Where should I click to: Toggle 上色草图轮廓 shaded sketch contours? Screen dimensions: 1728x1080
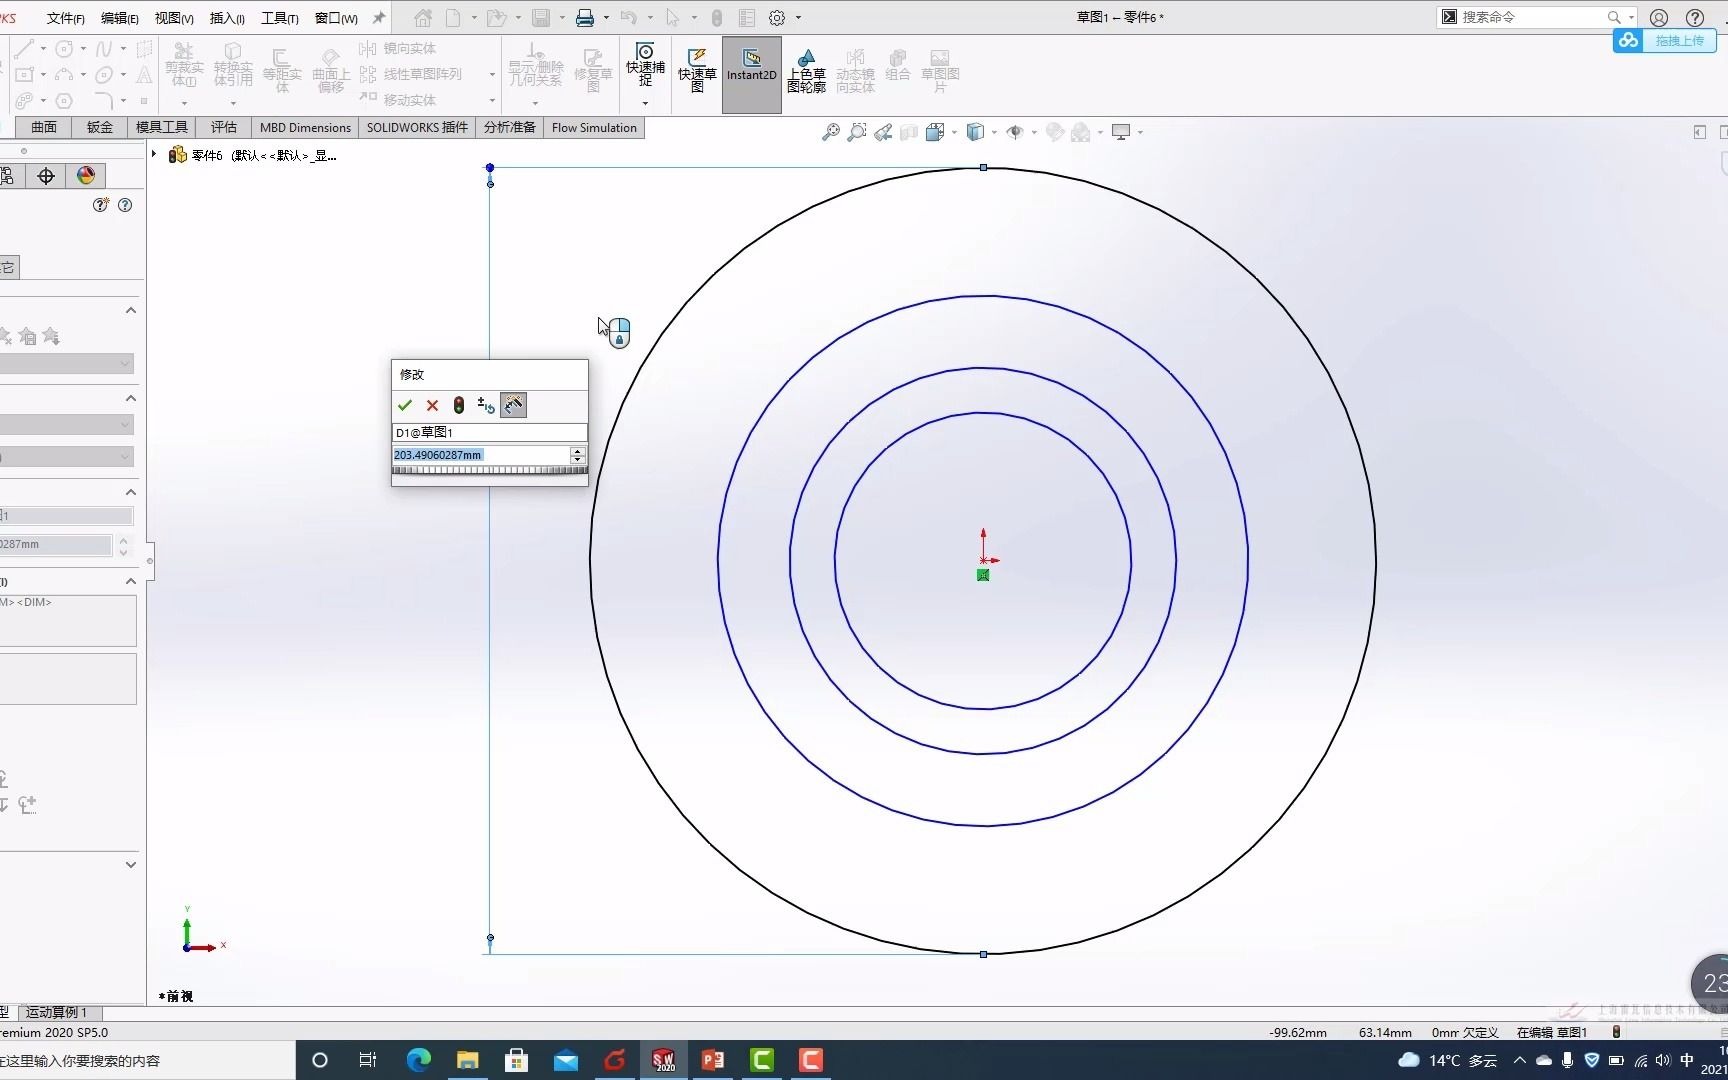coord(806,71)
